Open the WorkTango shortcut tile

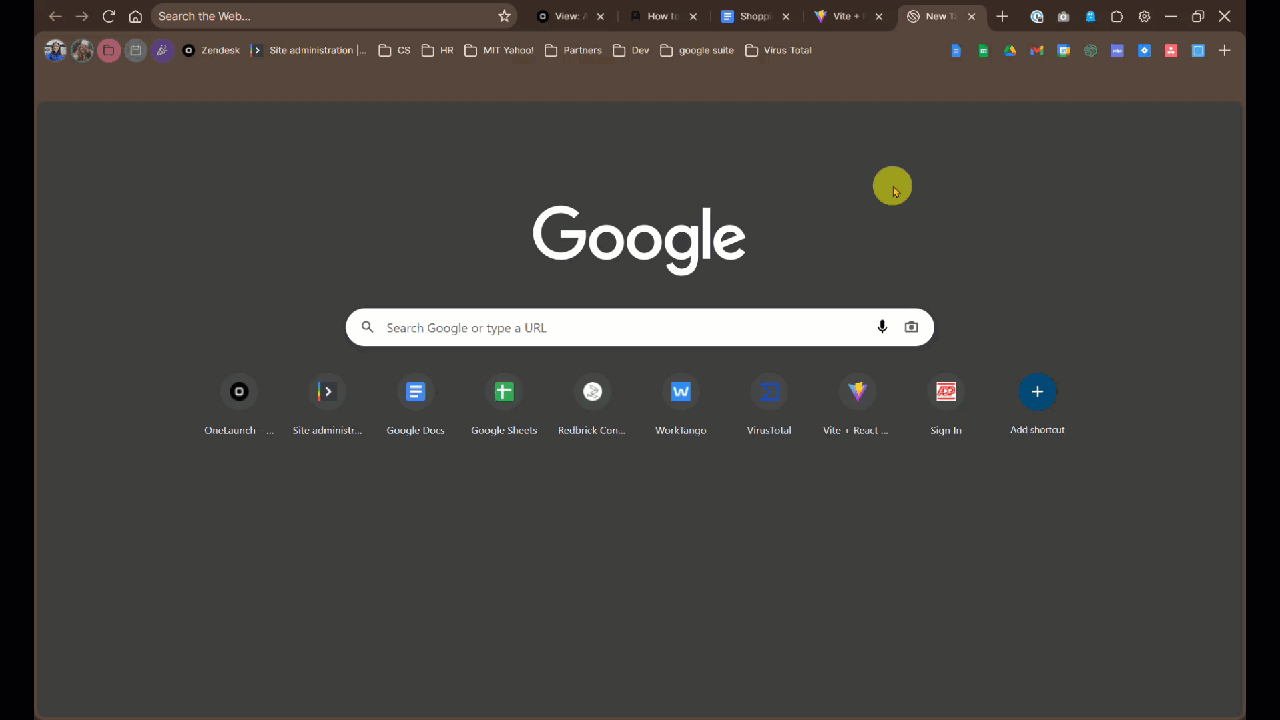681,403
